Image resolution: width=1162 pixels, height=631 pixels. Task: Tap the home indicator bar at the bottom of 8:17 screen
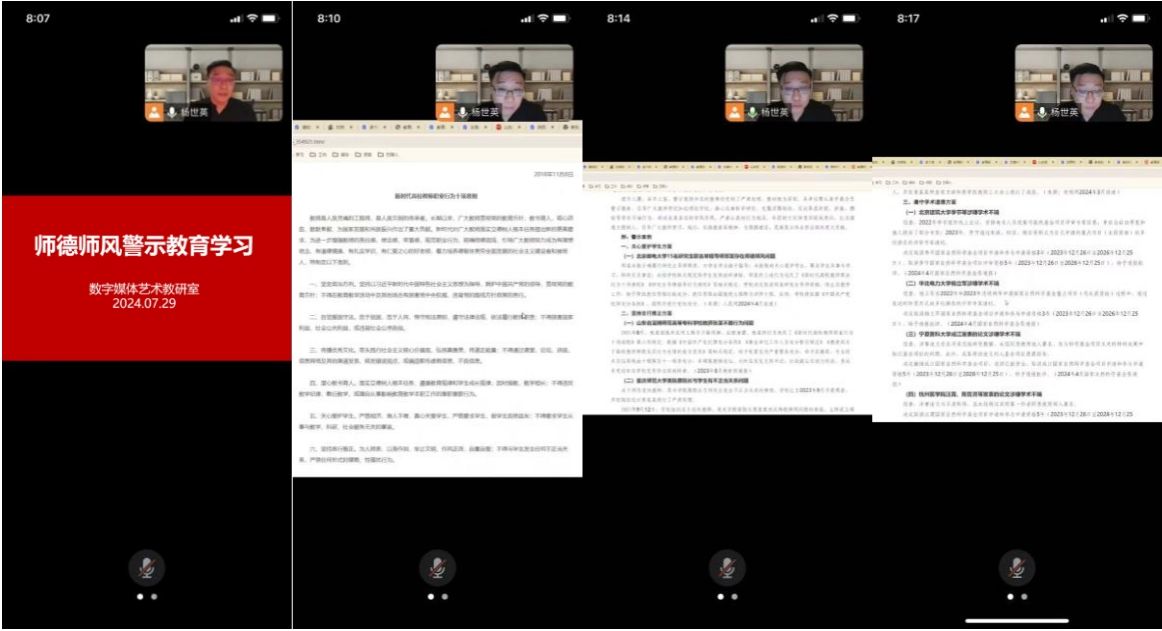[1016, 620]
